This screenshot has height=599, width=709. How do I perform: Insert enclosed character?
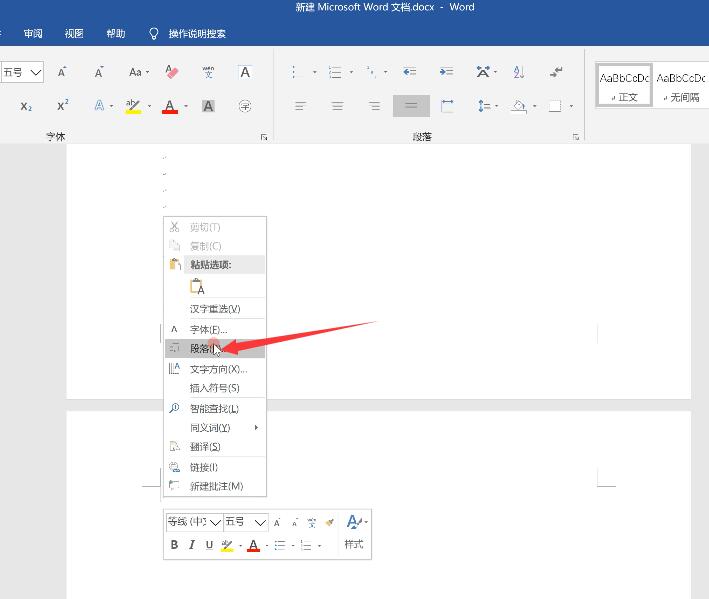245,106
